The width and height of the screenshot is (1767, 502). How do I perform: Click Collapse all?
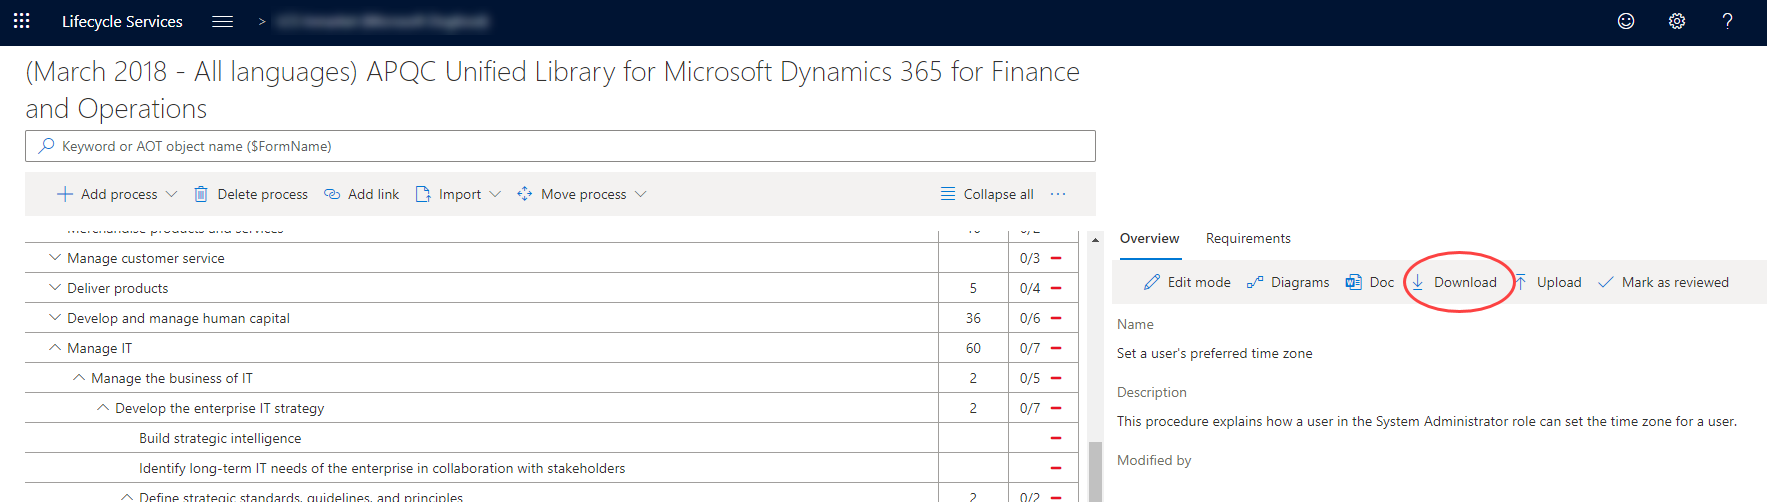(x=987, y=194)
